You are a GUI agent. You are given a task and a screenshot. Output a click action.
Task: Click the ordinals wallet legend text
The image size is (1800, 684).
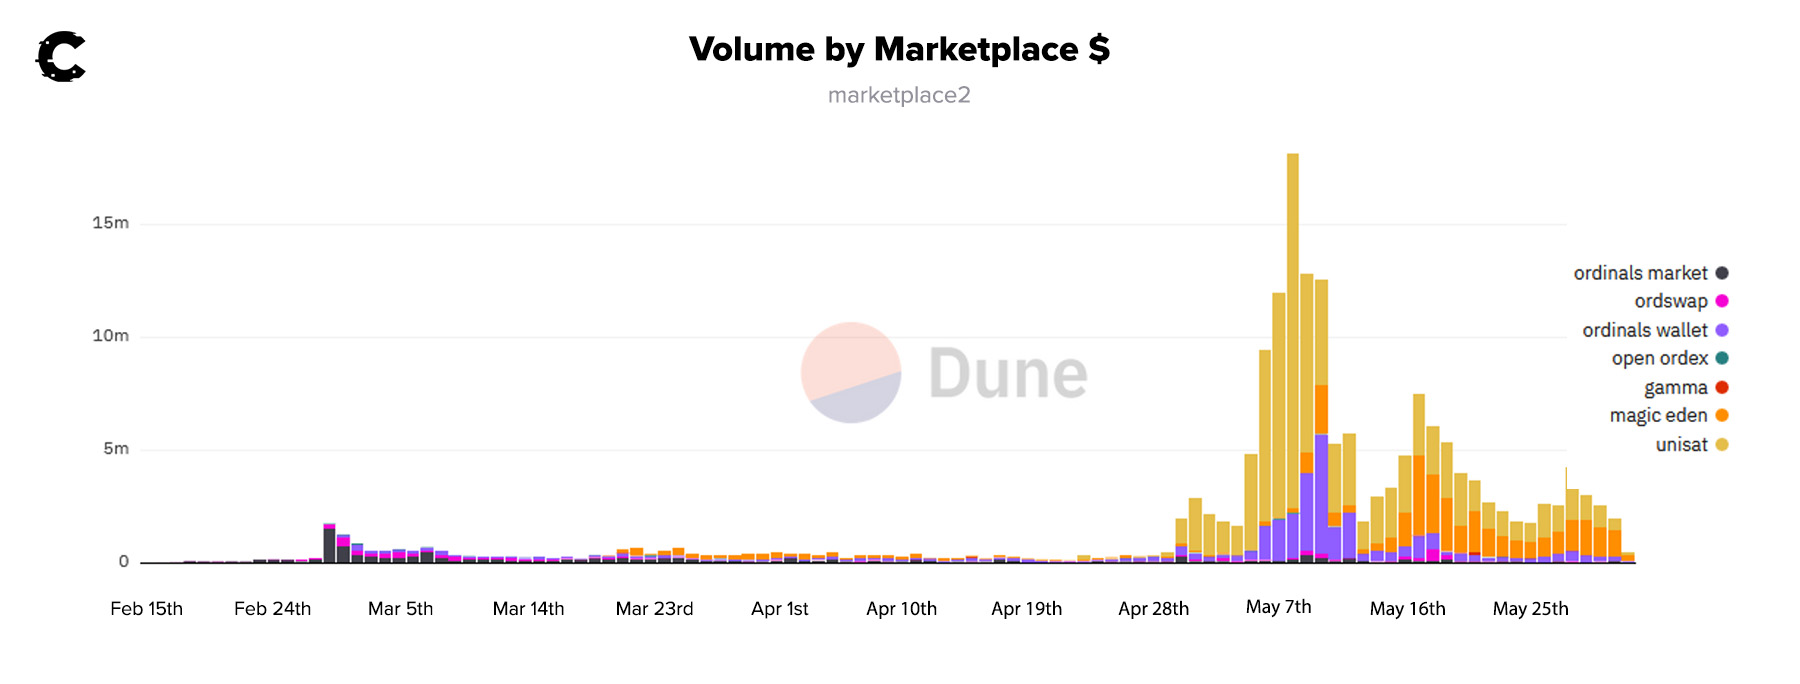click(1645, 331)
